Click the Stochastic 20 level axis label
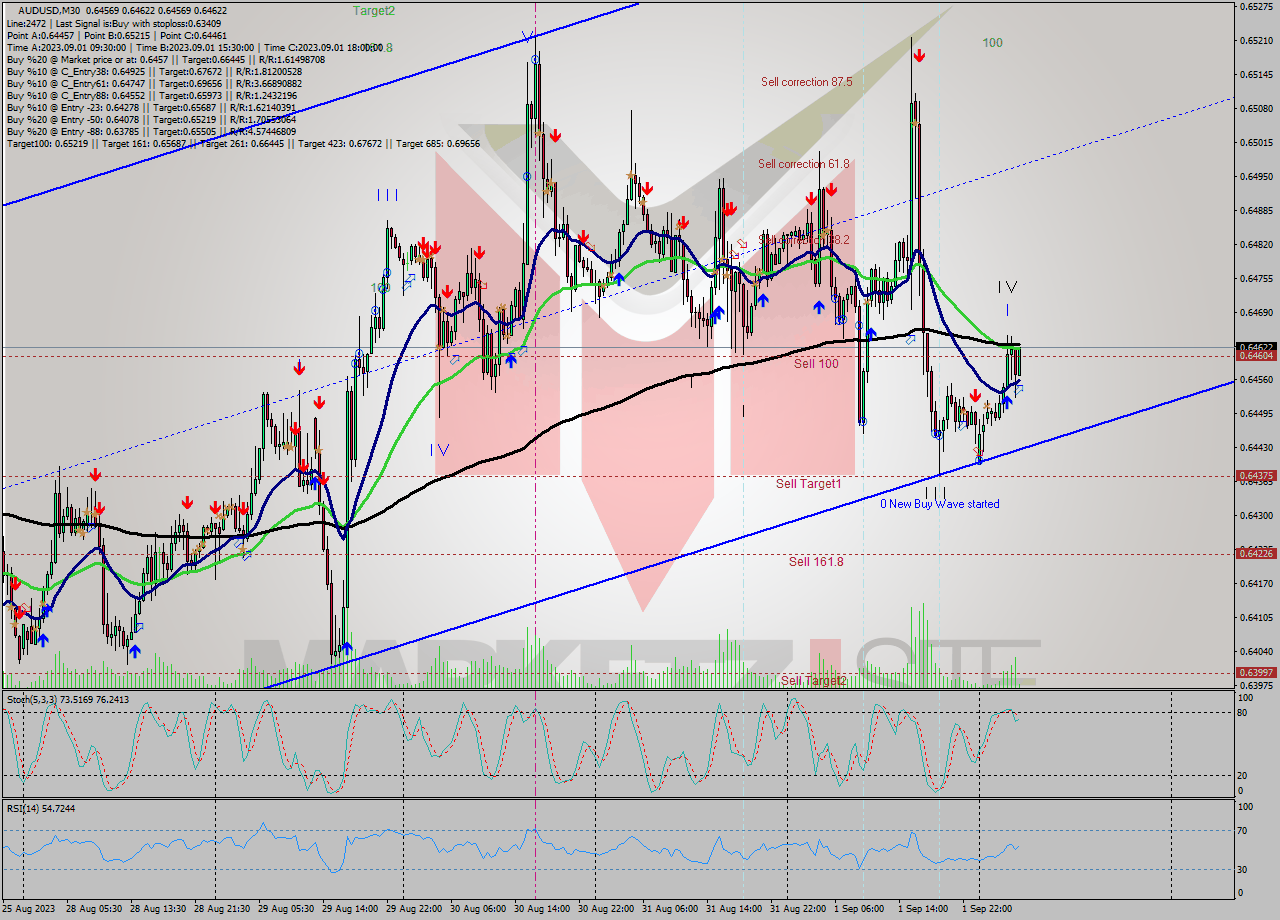Screen dimensions: 1280x920 [1241, 776]
